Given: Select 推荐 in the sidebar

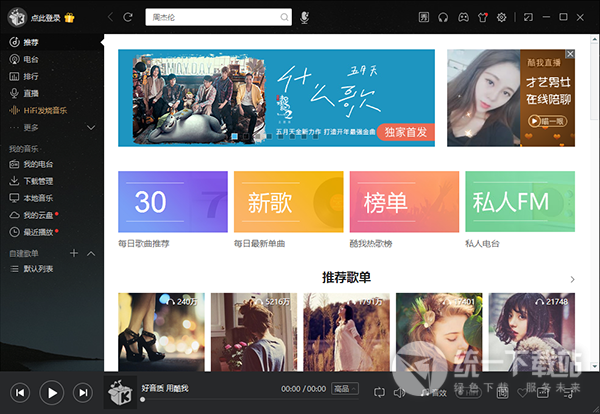Looking at the screenshot, I should coord(52,42).
